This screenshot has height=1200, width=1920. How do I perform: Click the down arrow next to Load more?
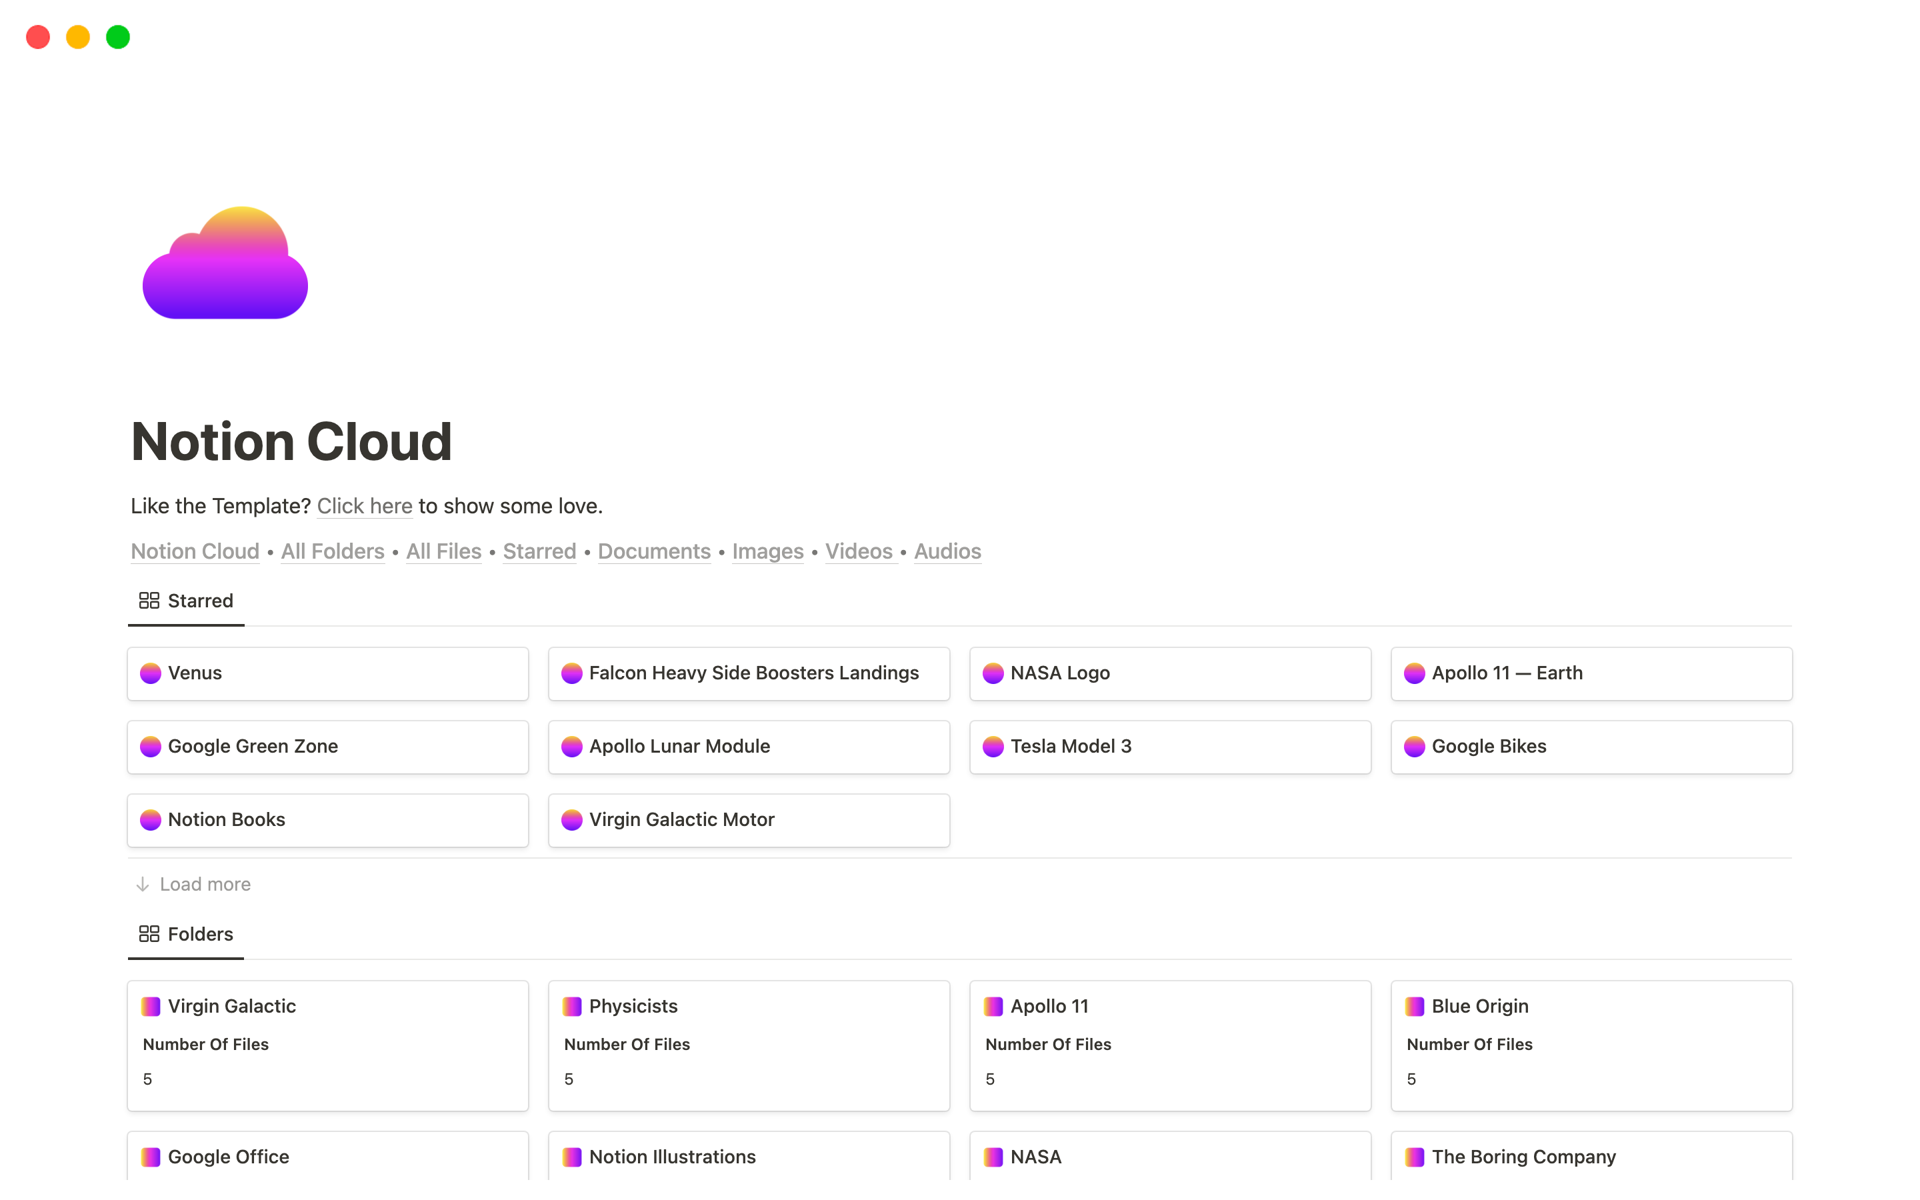[x=143, y=884]
